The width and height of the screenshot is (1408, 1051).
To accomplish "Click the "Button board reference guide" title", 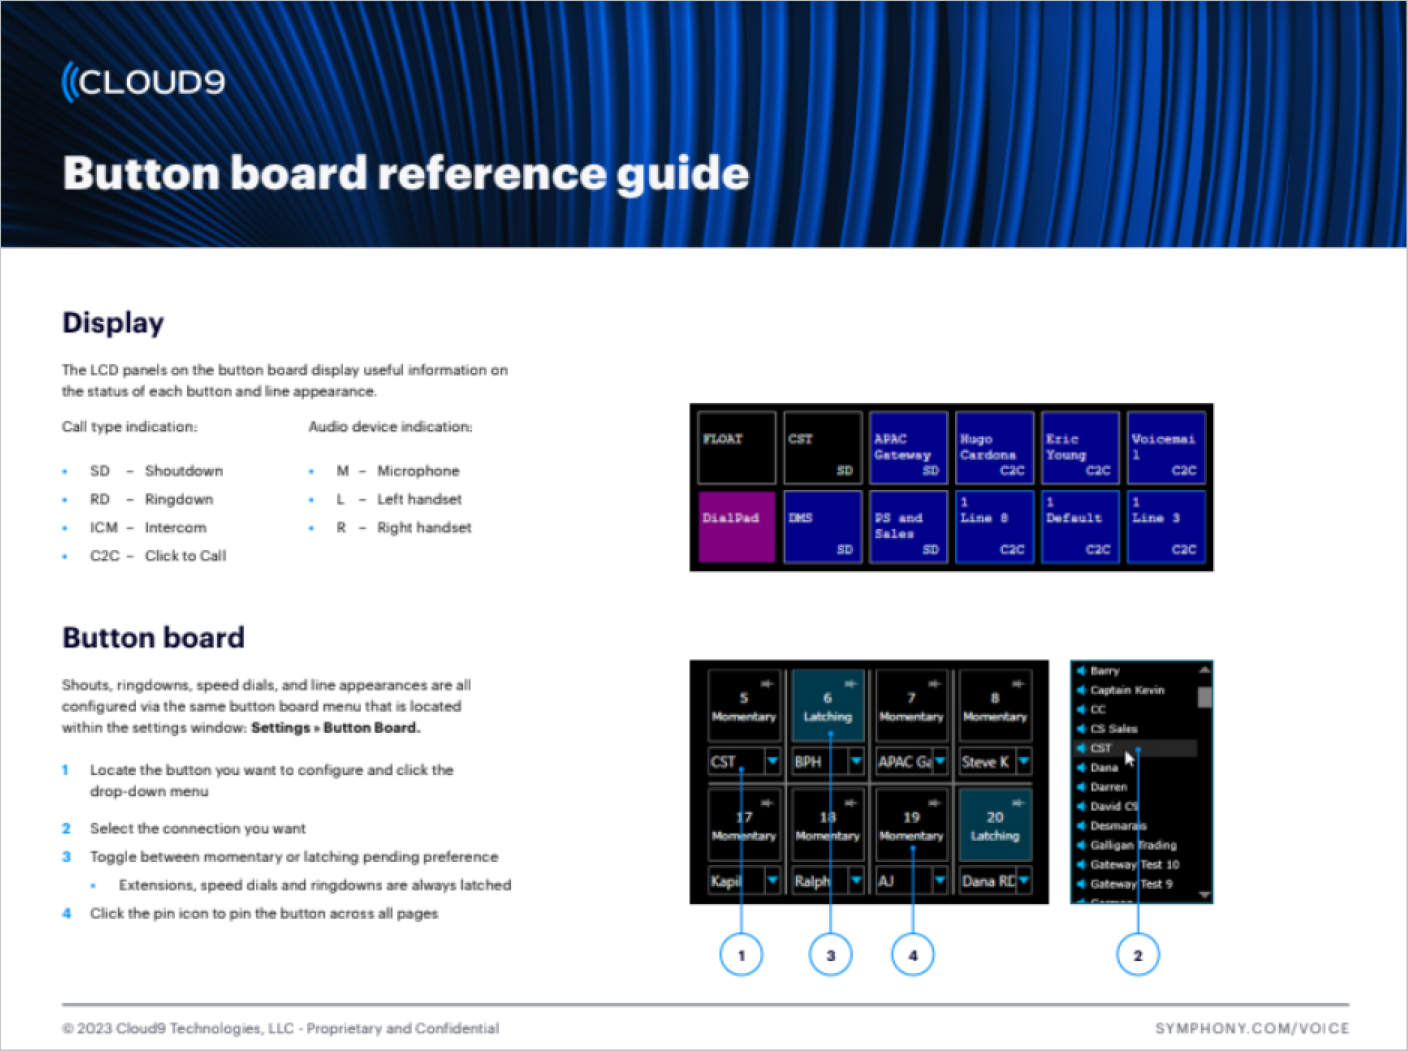I will tap(406, 173).
